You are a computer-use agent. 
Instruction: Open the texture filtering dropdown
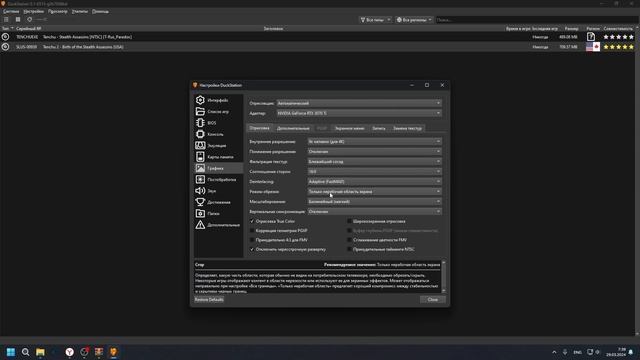coord(374,162)
